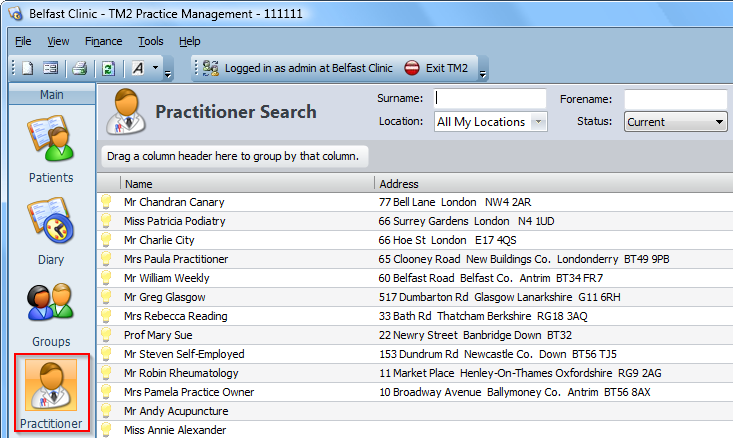Open the Status dropdown showing Current
733x438 pixels.
click(676, 122)
